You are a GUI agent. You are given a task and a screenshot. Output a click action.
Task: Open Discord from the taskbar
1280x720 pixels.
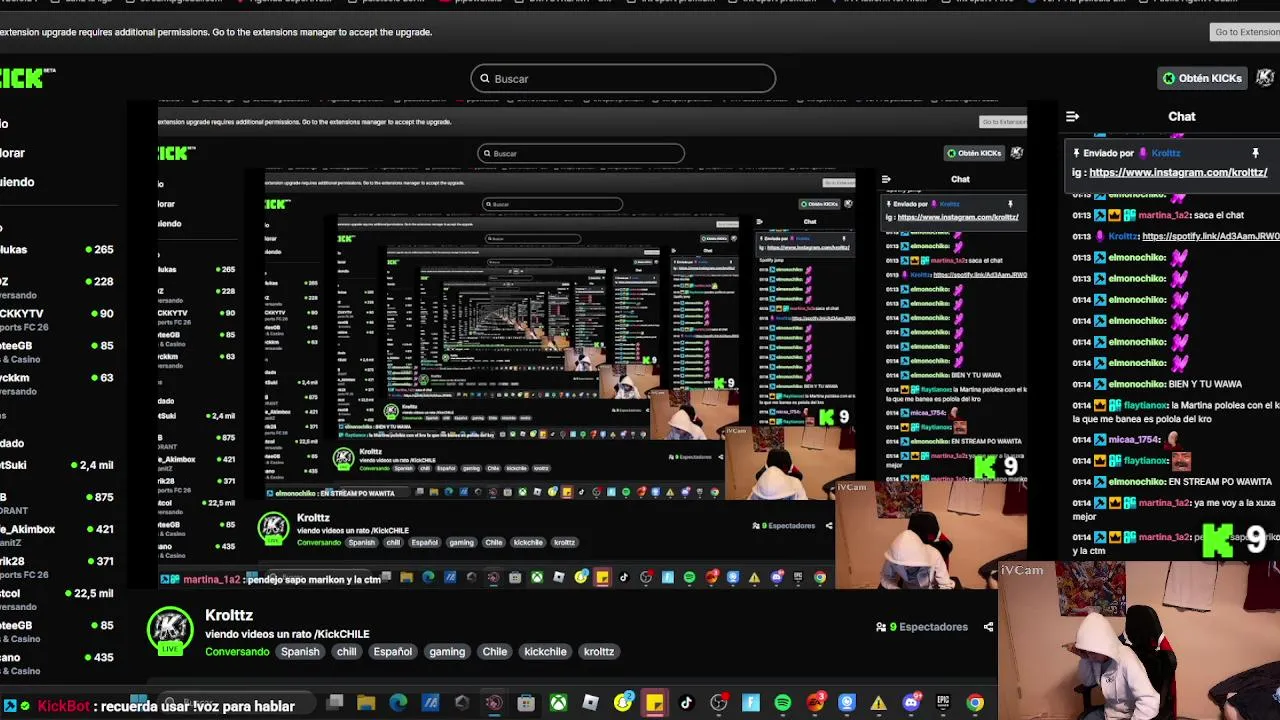(911, 703)
